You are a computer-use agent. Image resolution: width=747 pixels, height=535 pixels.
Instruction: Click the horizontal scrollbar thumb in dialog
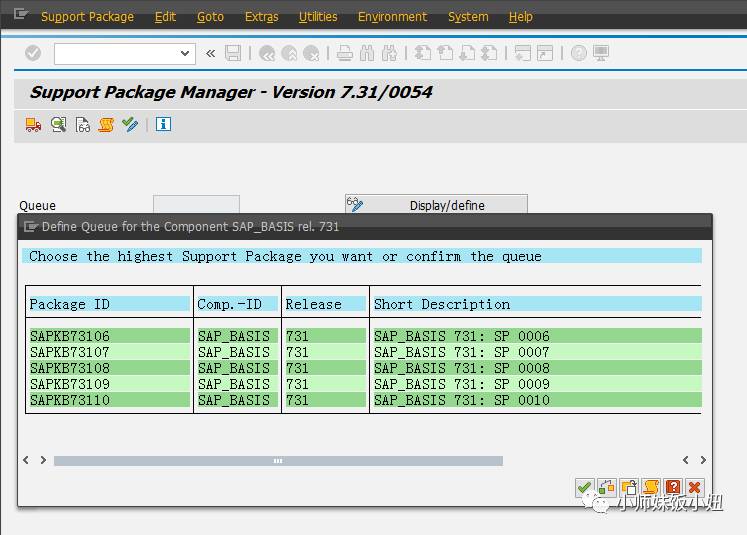click(278, 461)
